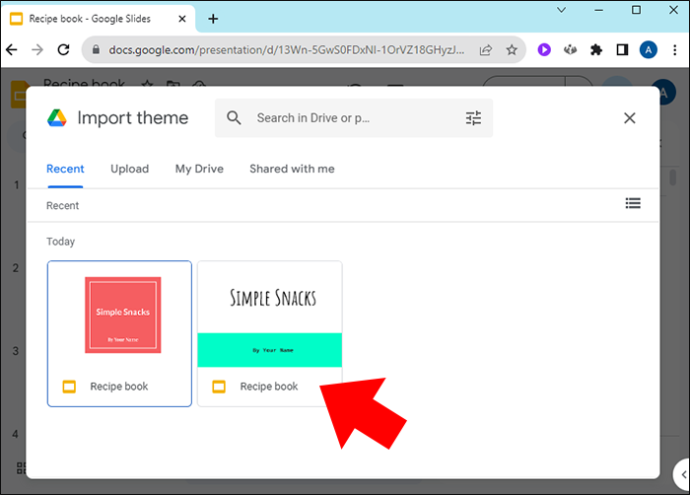Open Chrome three-dot menu
Screen dimensions: 690x495
tap(675, 50)
